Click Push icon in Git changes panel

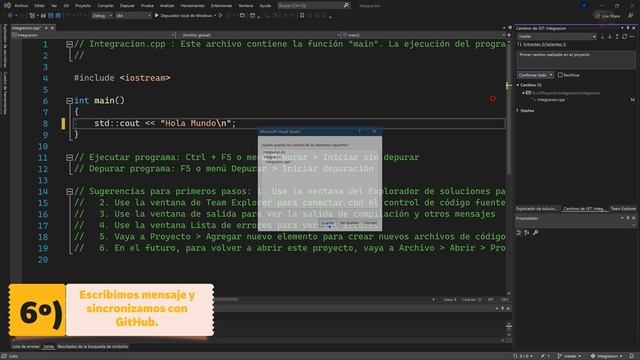coord(617,36)
